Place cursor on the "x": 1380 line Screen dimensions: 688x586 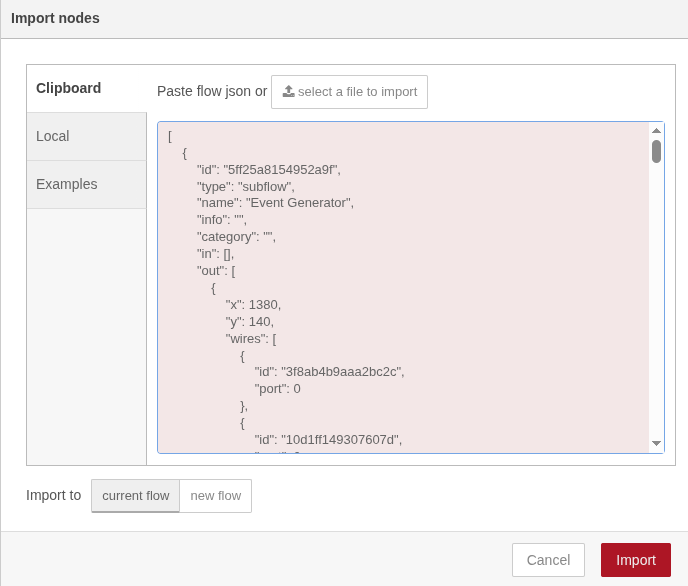click(x=253, y=304)
